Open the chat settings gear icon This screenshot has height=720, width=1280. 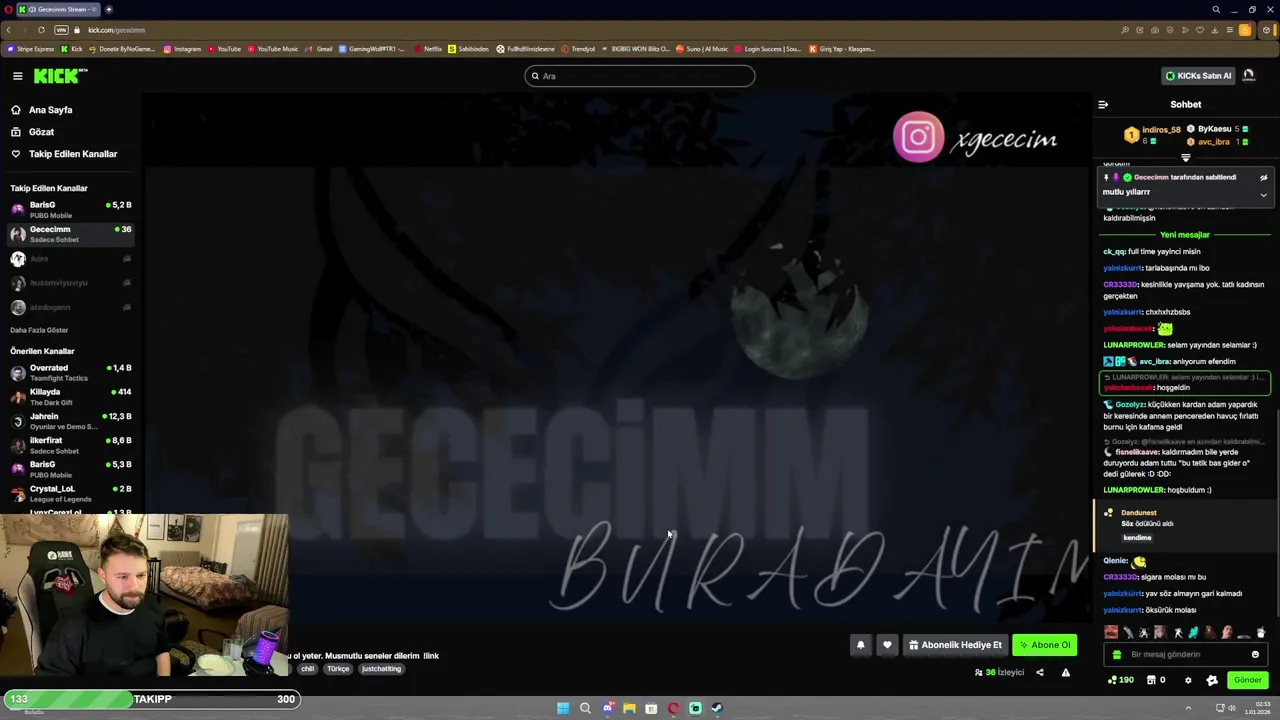point(1188,680)
